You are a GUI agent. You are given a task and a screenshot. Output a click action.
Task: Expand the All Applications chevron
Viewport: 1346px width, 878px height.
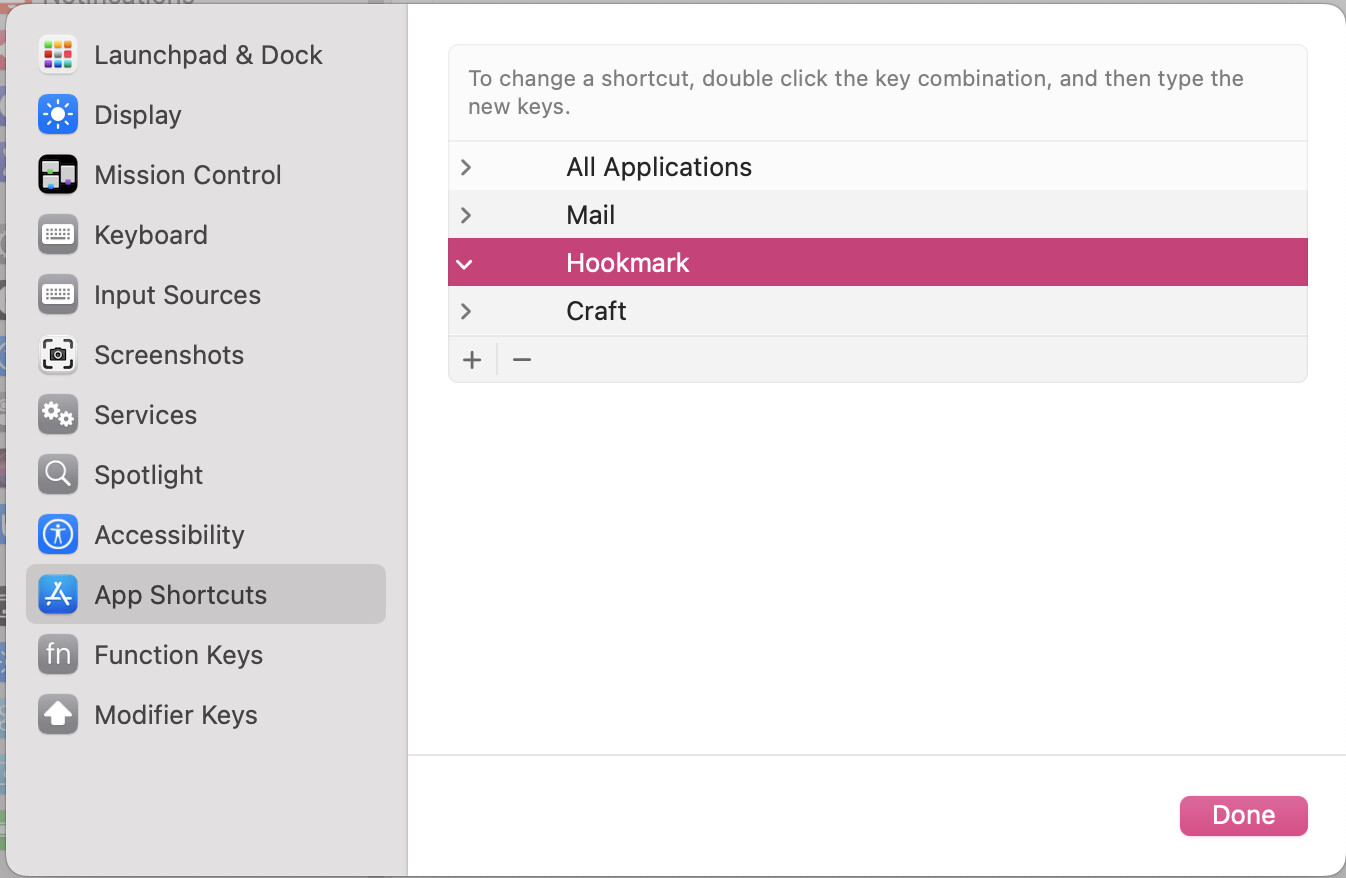tap(466, 167)
